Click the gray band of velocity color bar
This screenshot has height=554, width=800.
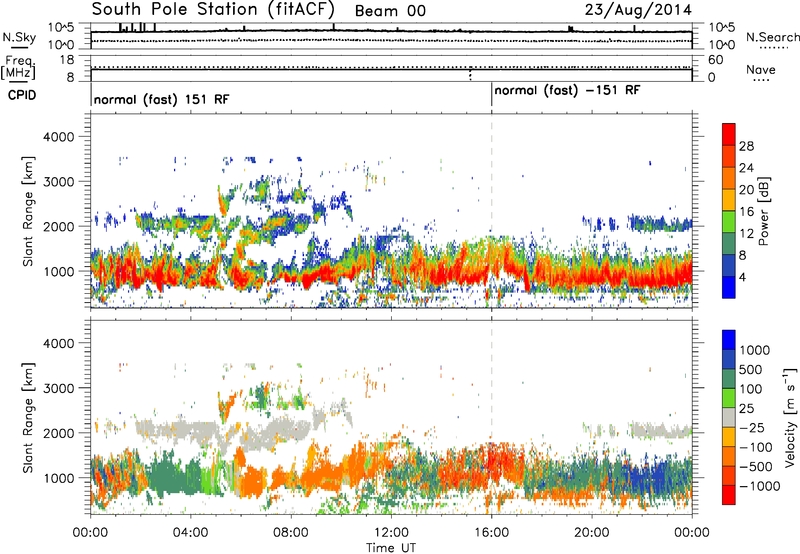pos(729,417)
